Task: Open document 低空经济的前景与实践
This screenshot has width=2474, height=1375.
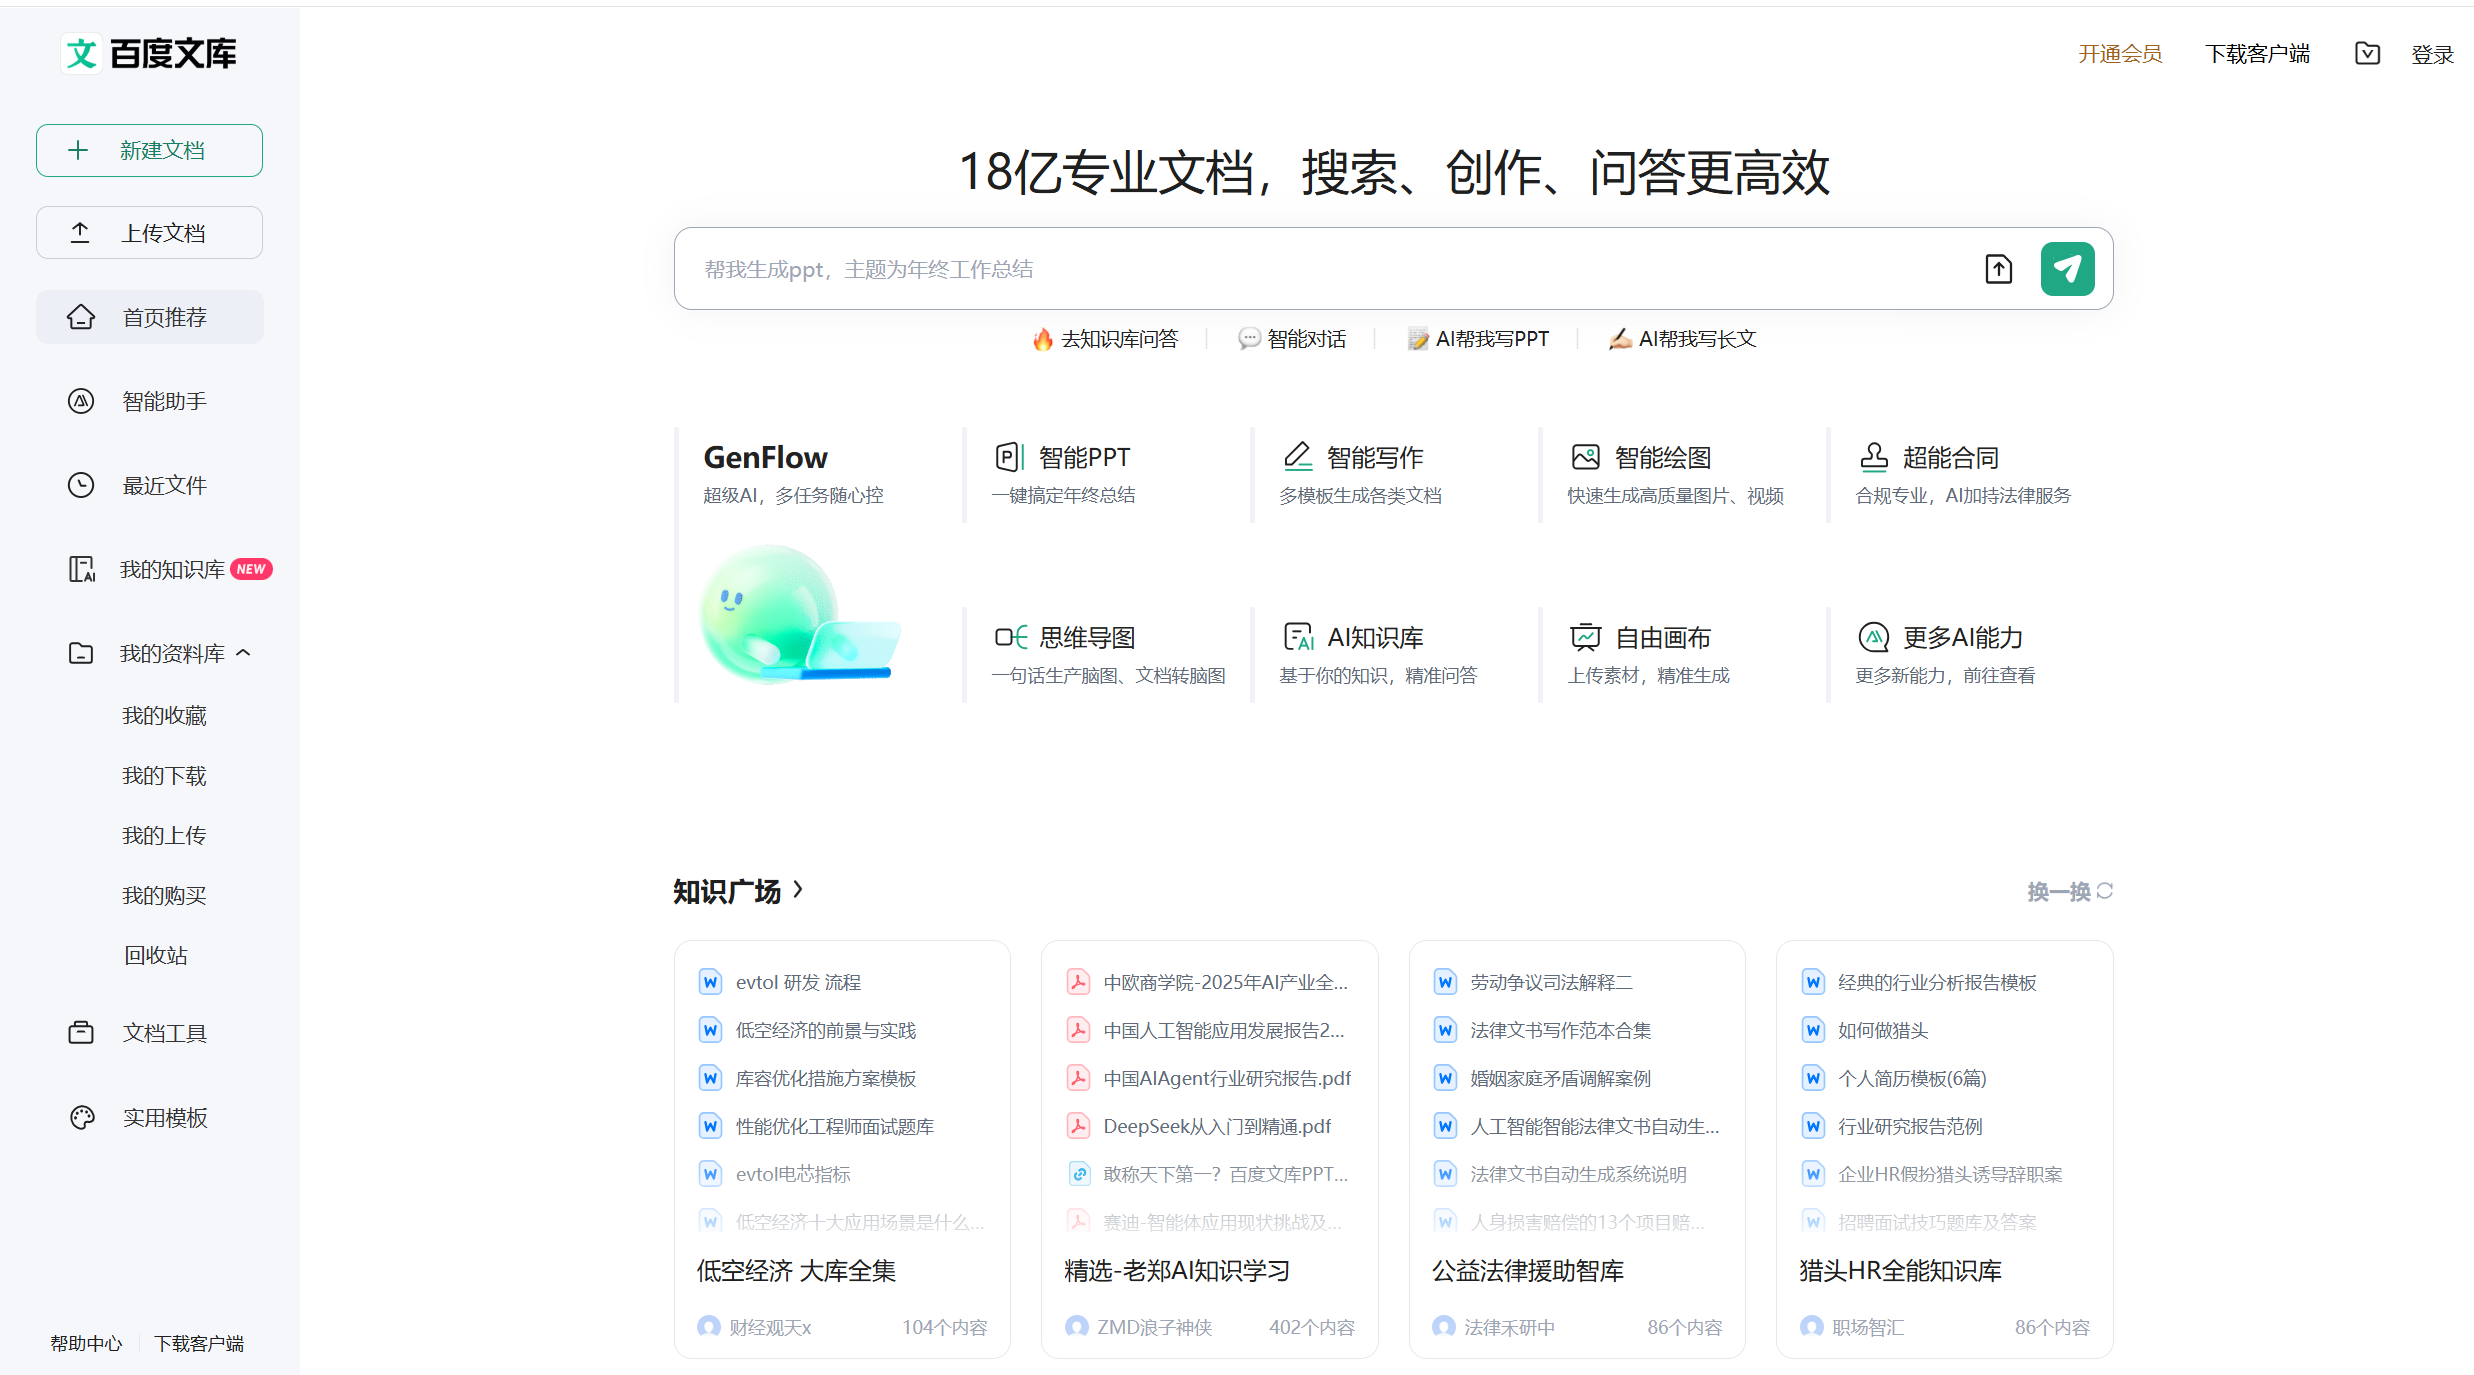Action: pos(826,1030)
